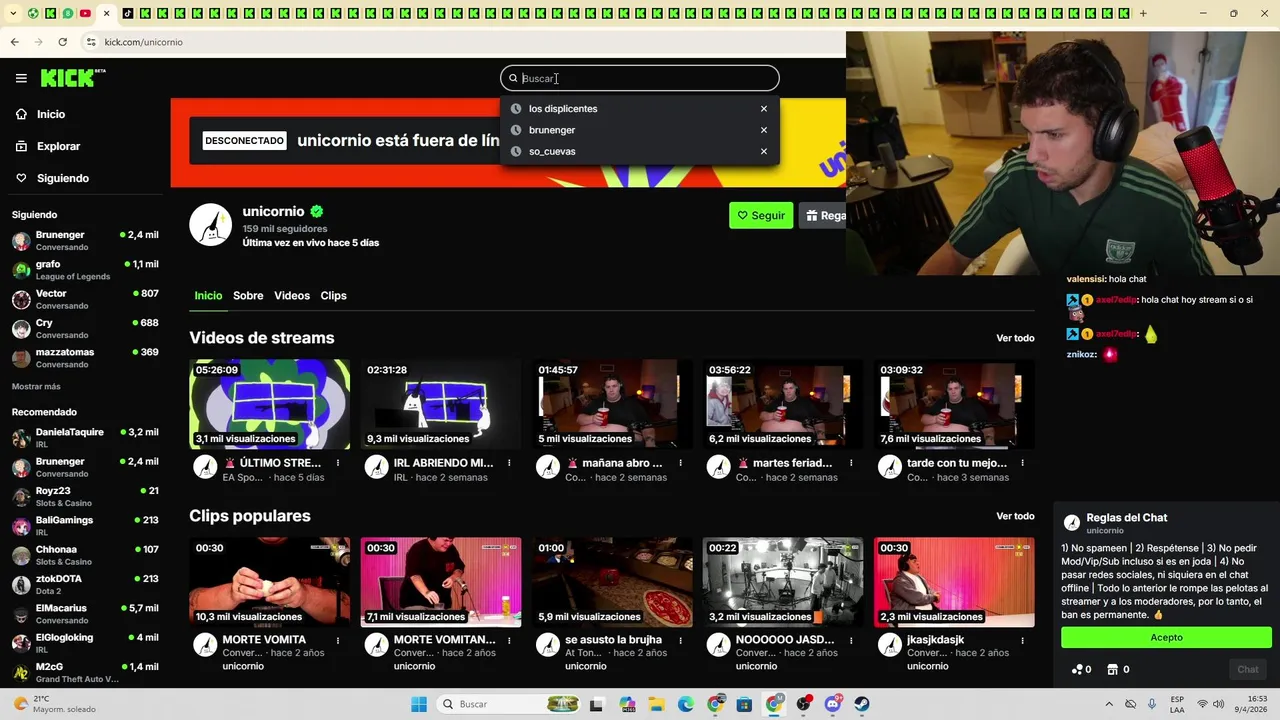This screenshot has height=720, width=1280.
Task: Open options for 'NOOOOOO JASD...' clip
Action: [x=851, y=640]
